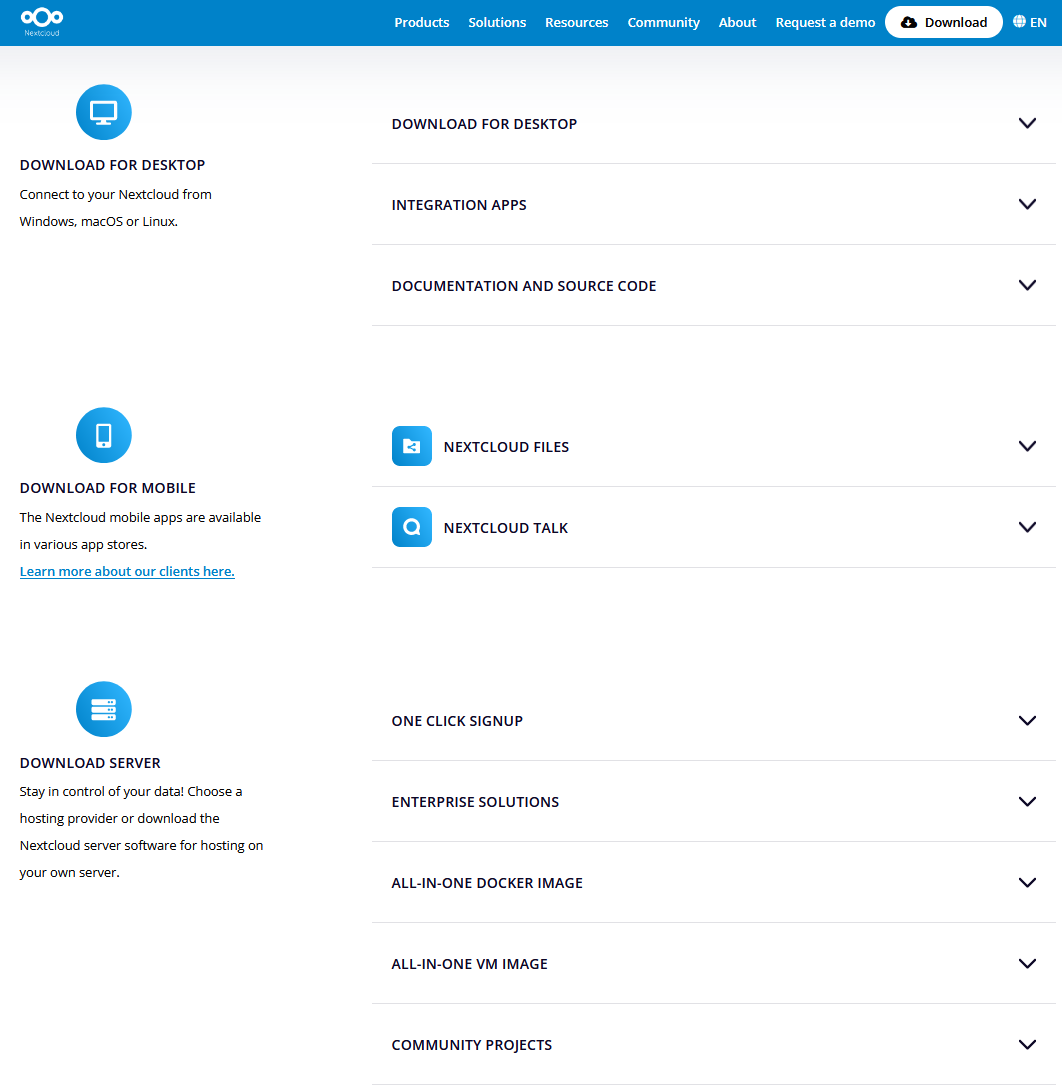Click Integration Apps accordion title

coord(459,205)
